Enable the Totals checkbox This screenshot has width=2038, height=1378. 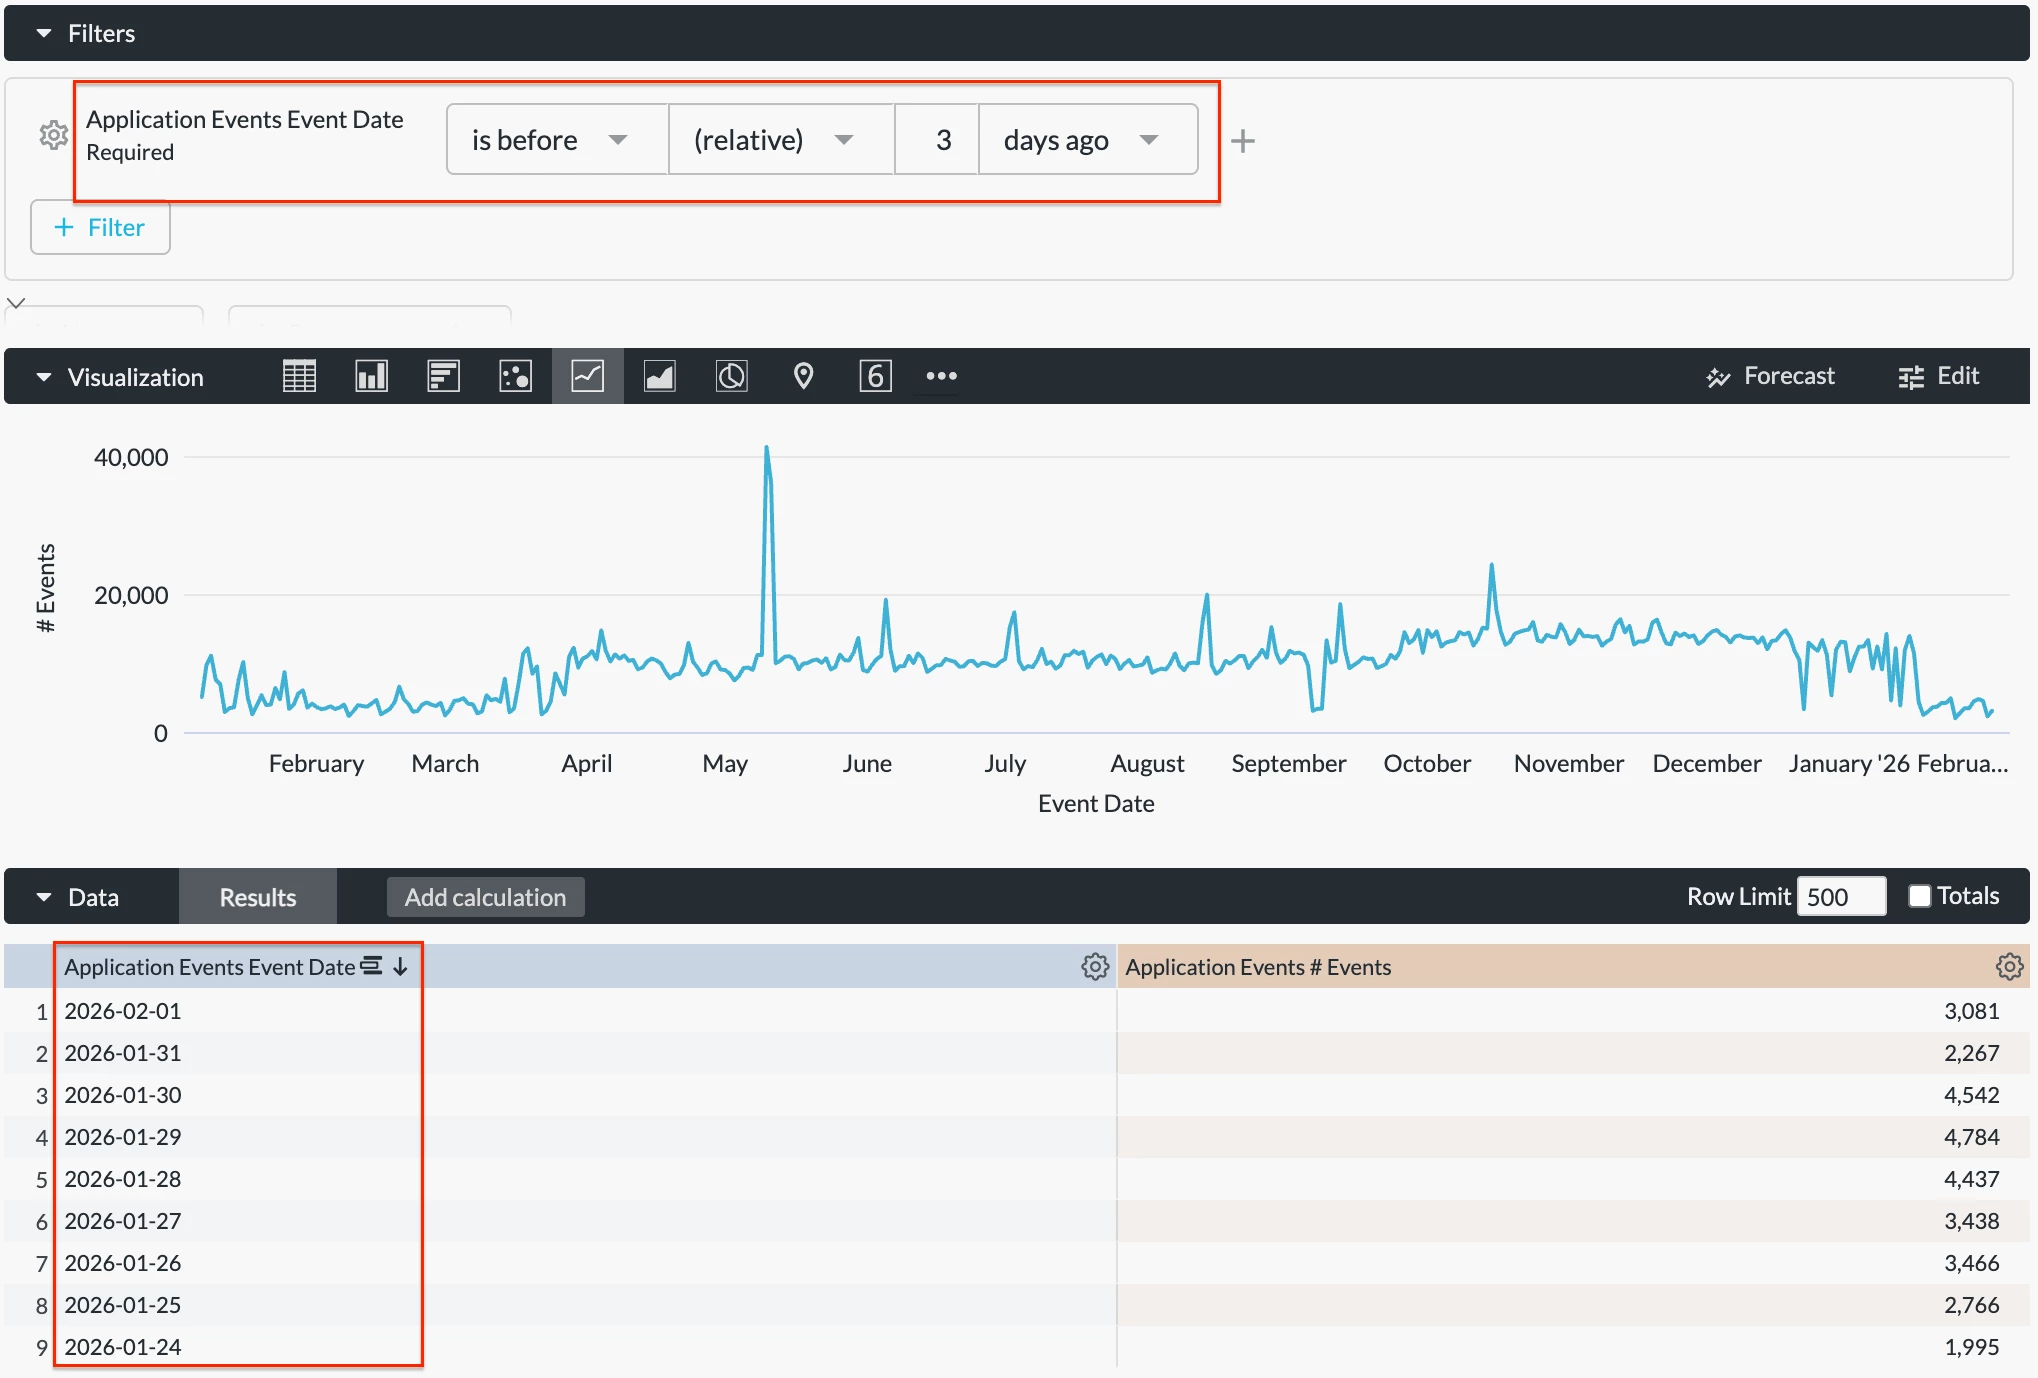click(x=1919, y=896)
